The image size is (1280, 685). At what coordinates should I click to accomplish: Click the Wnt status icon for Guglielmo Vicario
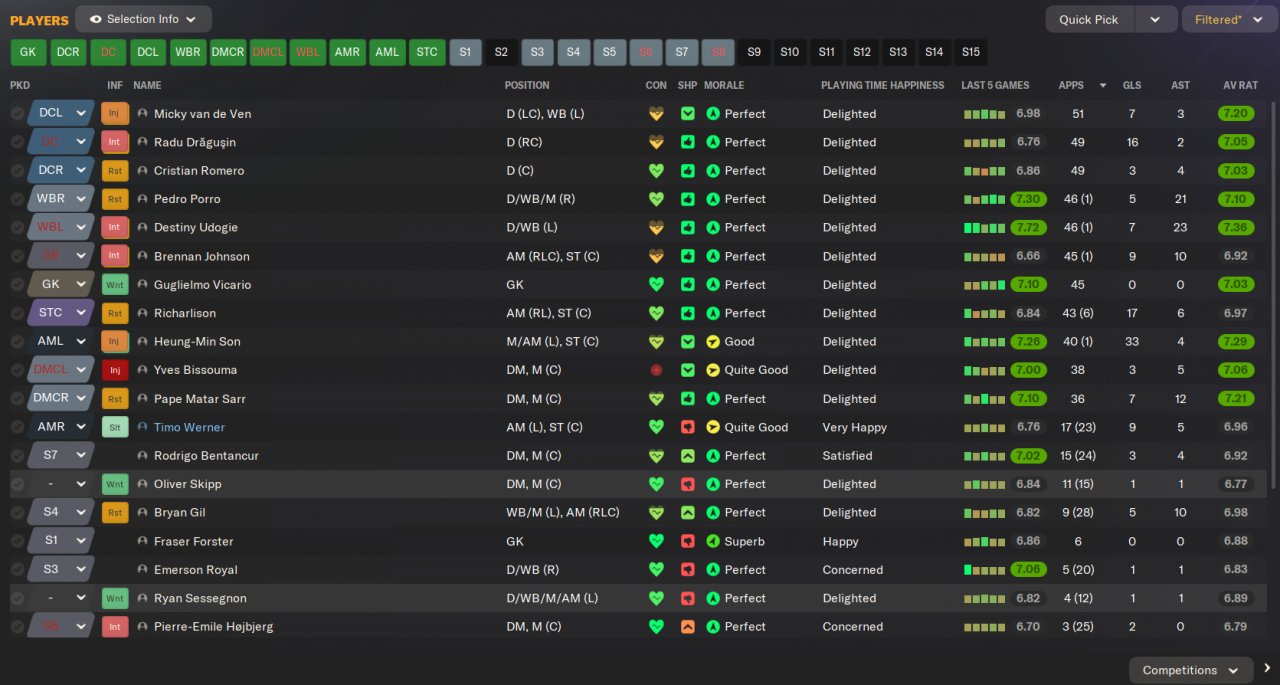point(115,285)
